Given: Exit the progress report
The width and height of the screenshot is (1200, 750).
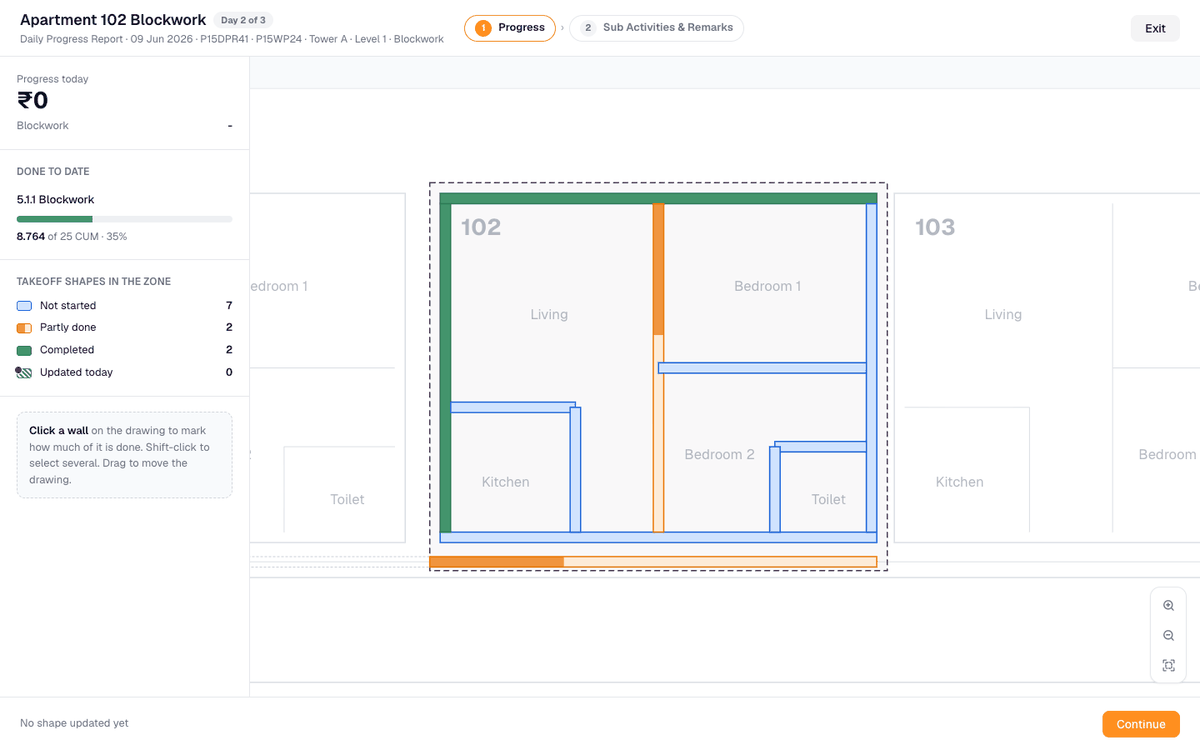Looking at the screenshot, I should pyautogui.click(x=1155, y=28).
